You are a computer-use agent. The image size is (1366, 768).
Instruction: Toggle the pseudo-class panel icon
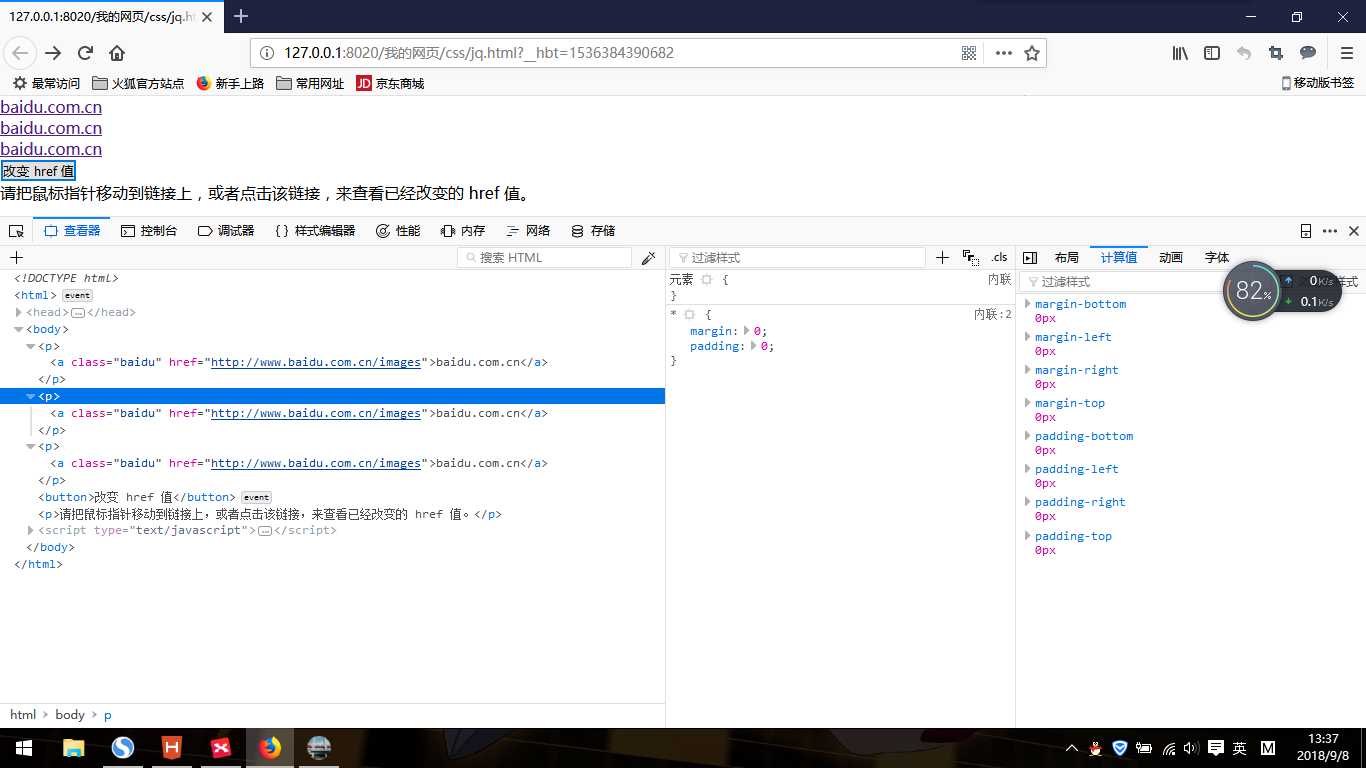(x=970, y=258)
